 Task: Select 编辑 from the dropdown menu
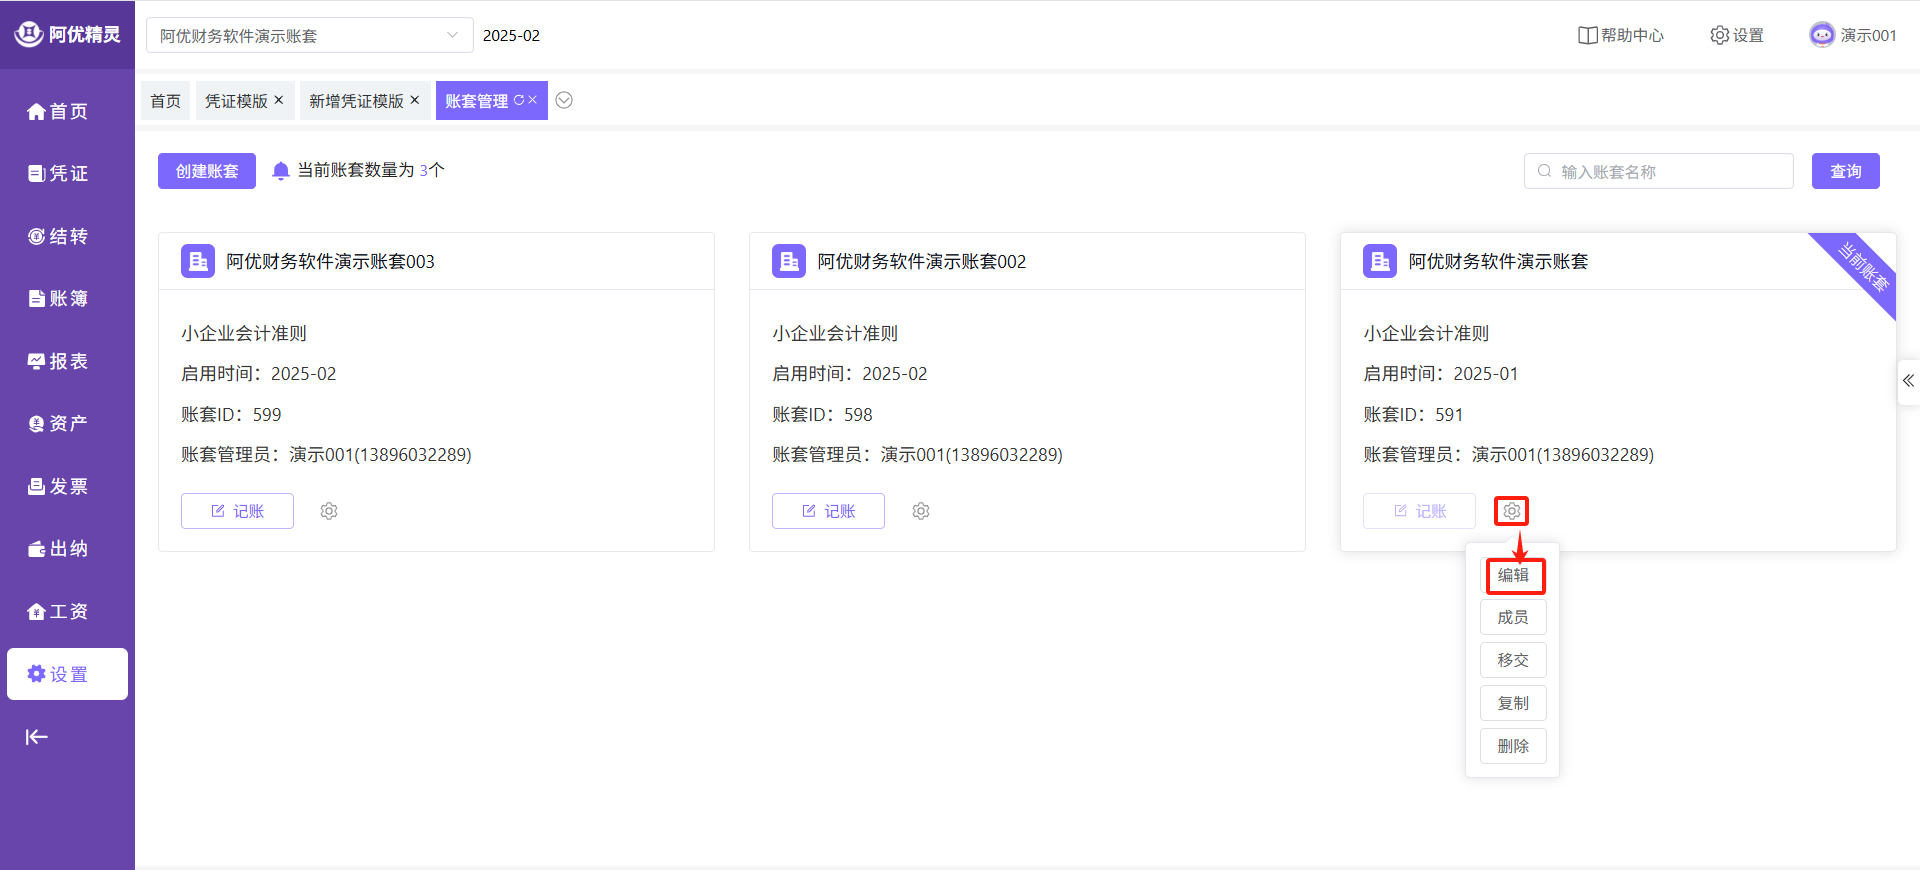click(x=1513, y=575)
